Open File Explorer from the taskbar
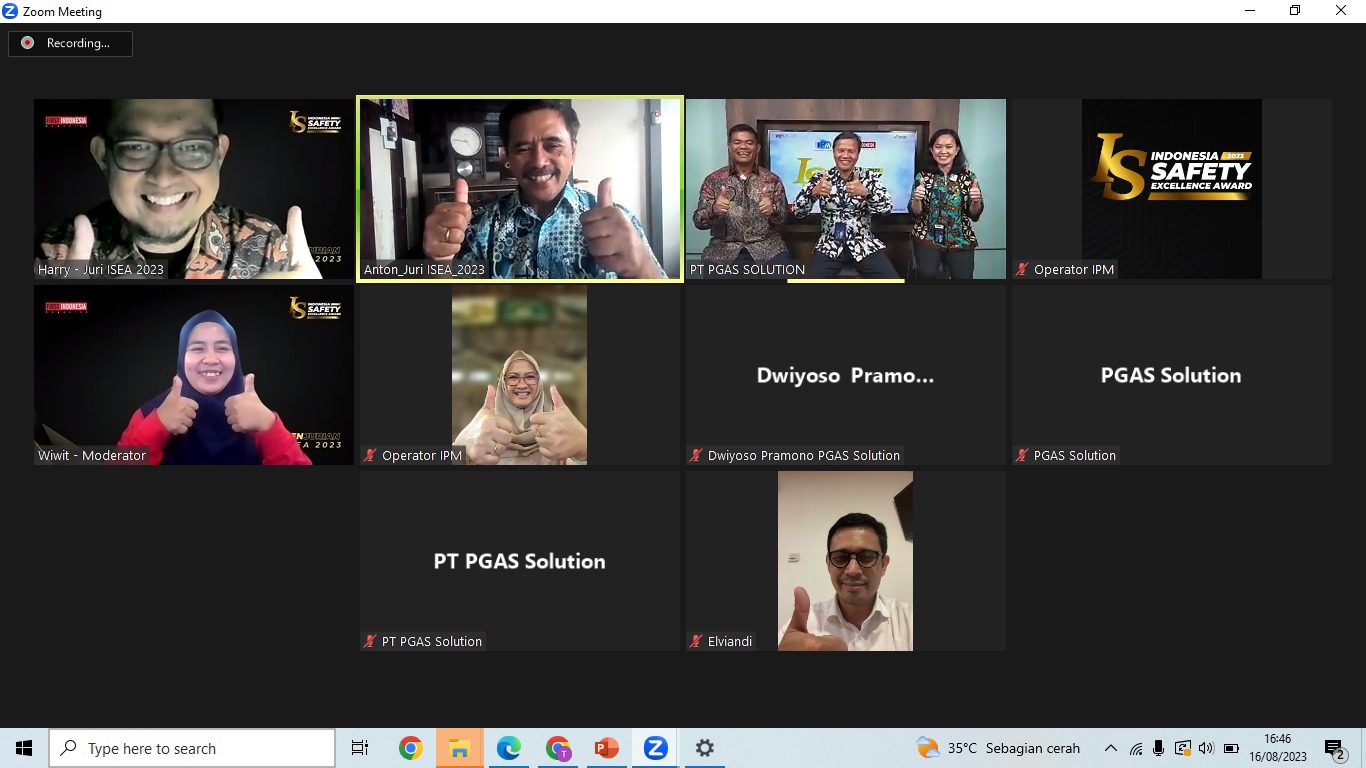The image size is (1366, 768). tap(459, 748)
